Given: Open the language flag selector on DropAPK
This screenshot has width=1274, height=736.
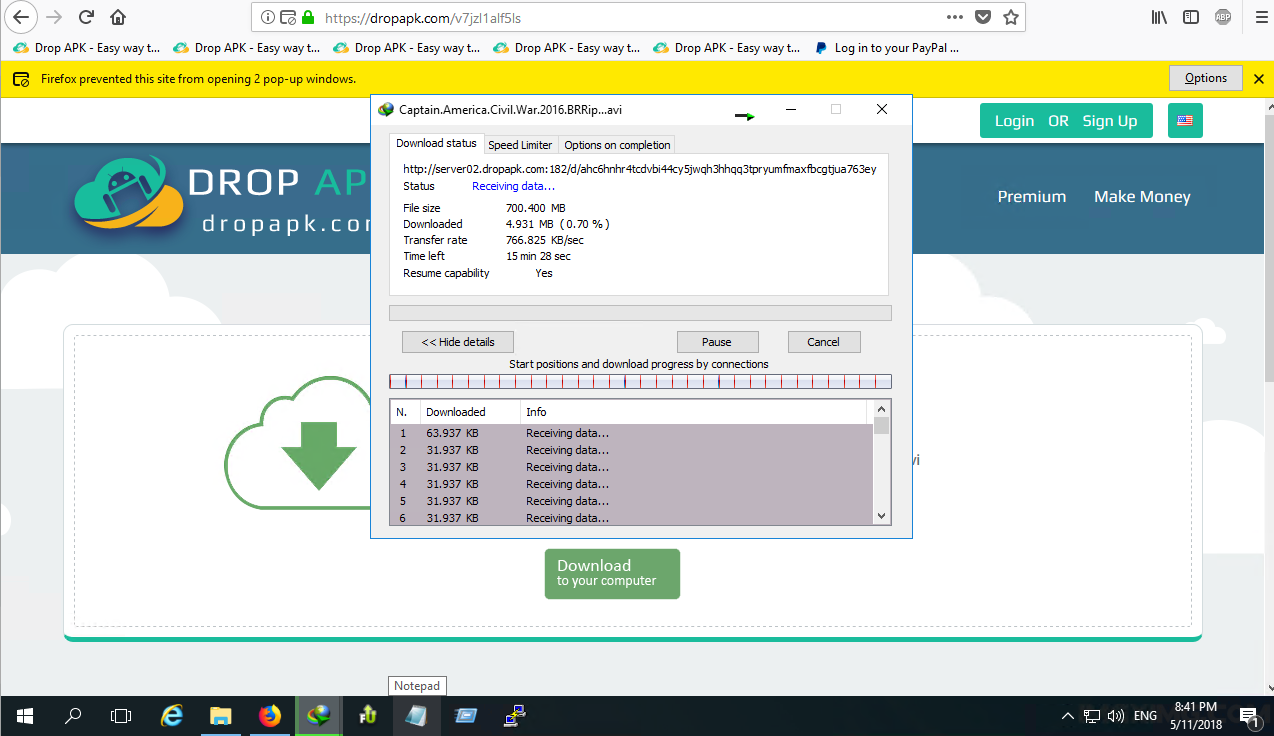Looking at the screenshot, I should click(1185, 121).
